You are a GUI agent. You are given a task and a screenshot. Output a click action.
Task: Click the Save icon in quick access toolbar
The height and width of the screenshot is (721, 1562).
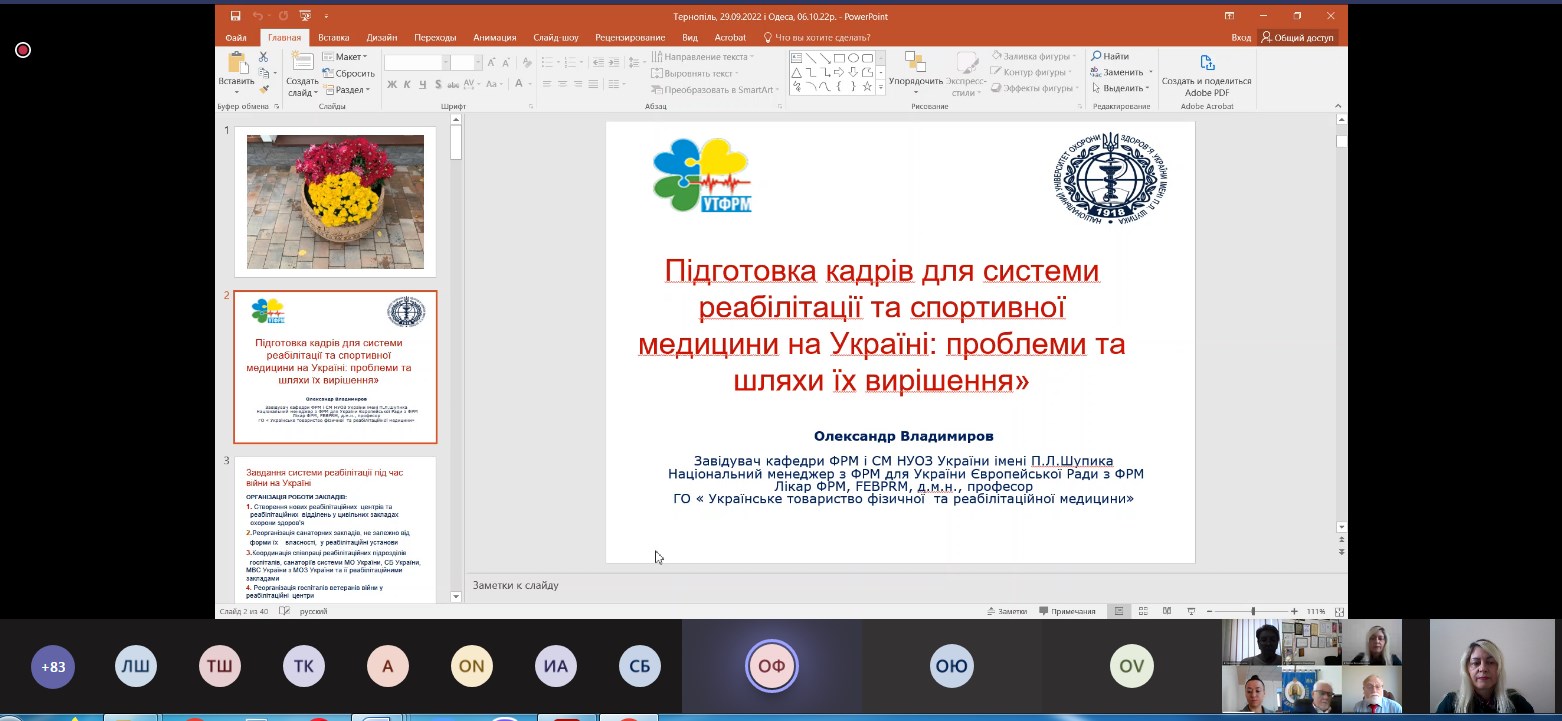(x=235, y=16)
